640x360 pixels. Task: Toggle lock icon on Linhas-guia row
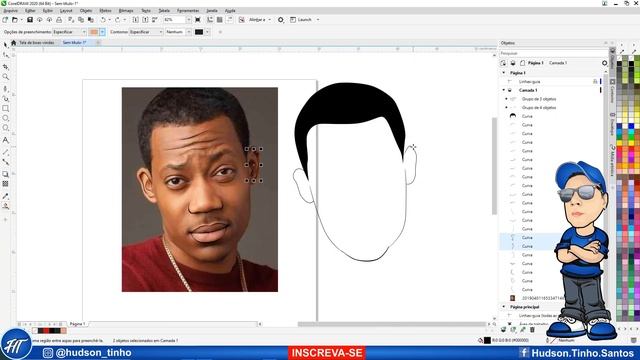[595, 82]
